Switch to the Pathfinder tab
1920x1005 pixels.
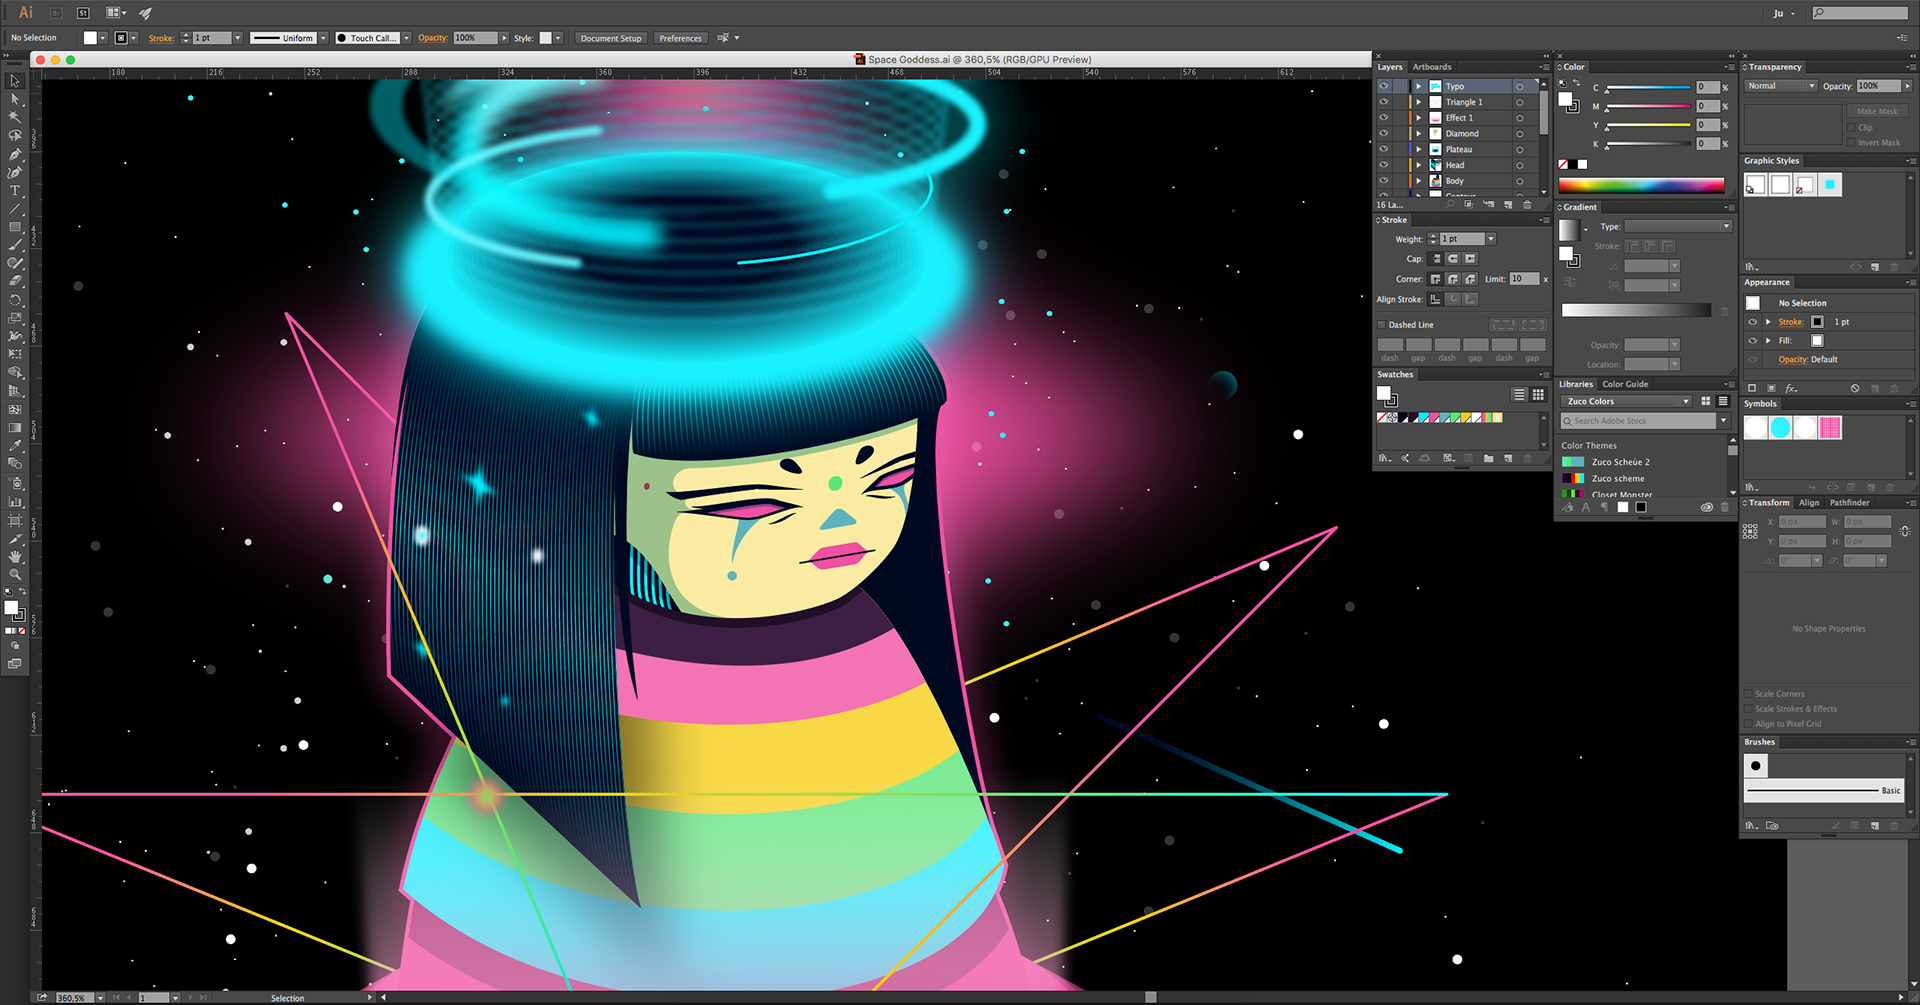click(x=1849, y=503)
